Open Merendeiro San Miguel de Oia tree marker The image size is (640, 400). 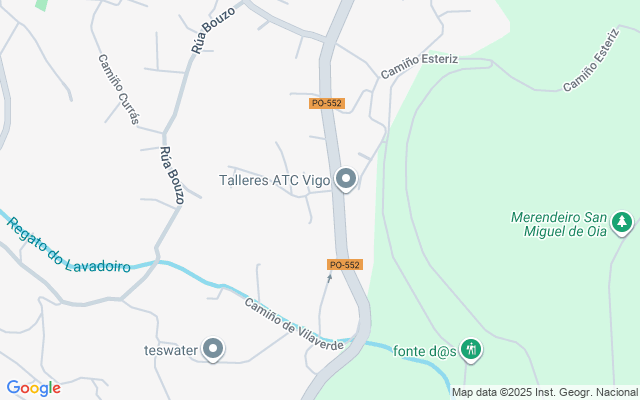point(622,223)
